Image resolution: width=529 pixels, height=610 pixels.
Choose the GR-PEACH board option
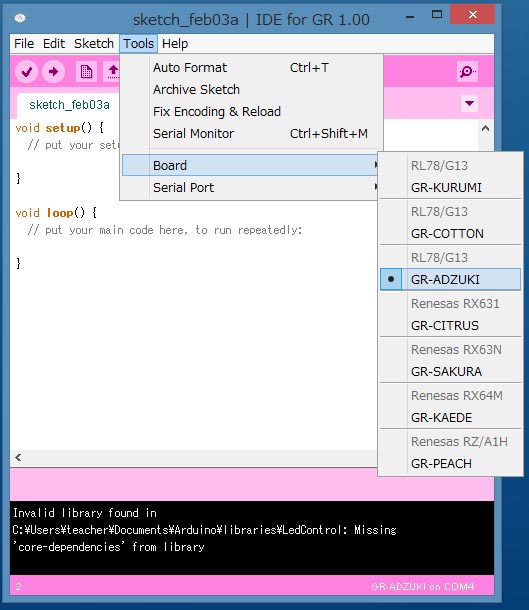pos(450,463)
